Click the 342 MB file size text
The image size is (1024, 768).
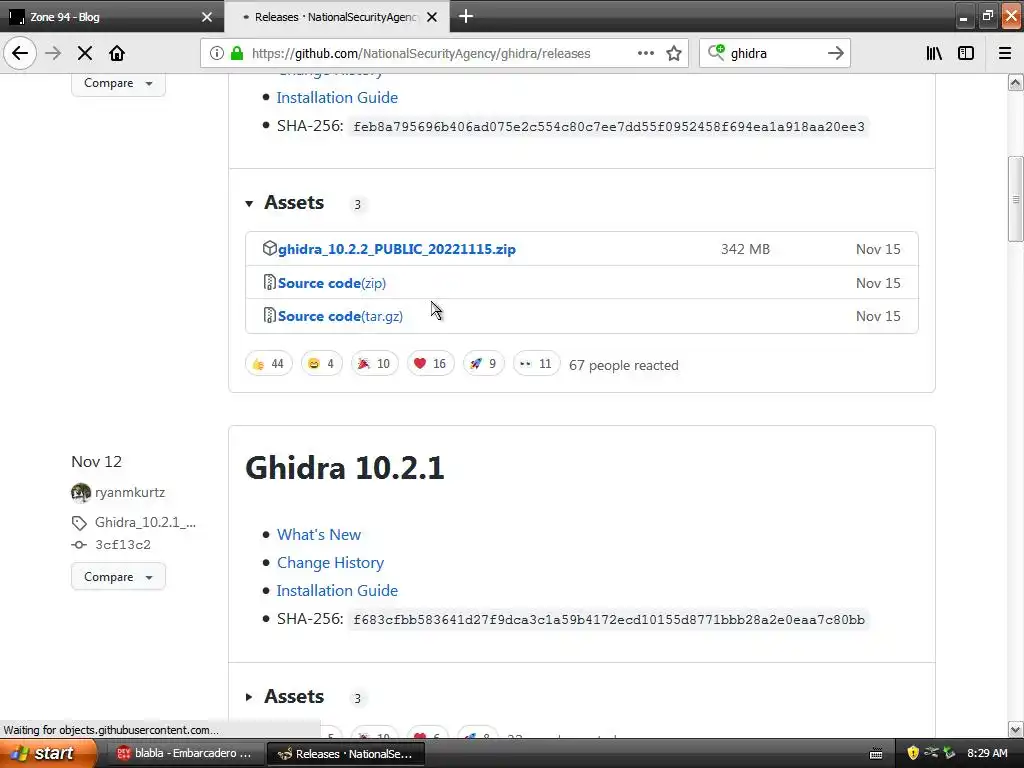[745, 249]
